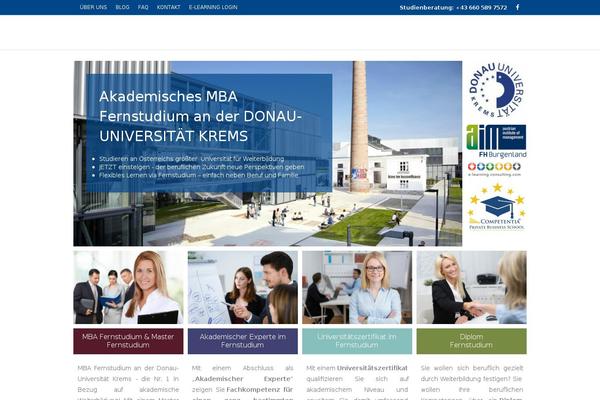Open the E-Learning Login link
600x400 pixels.
(213, 7)
